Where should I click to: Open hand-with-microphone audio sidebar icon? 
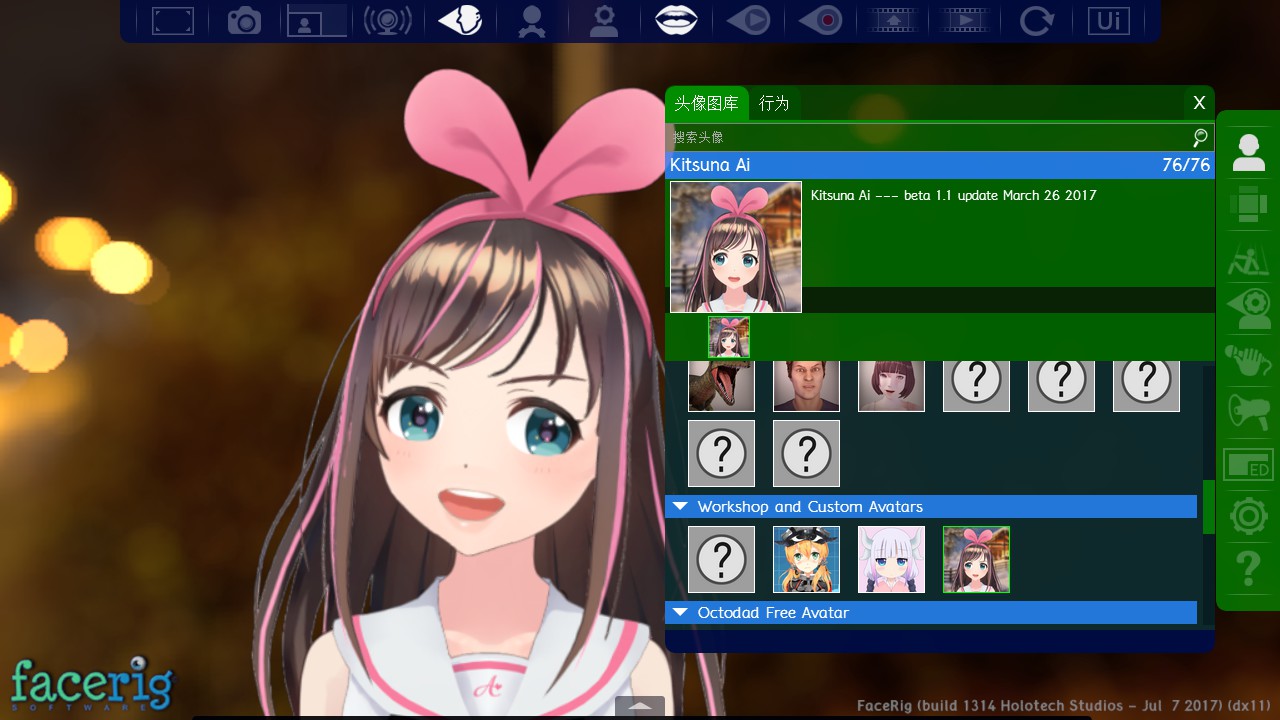click(1248, 360)
